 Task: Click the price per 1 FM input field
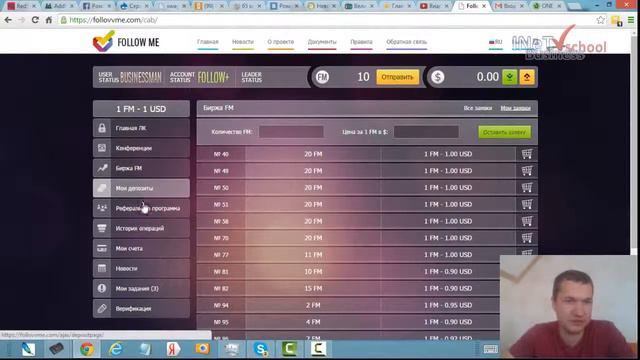pyautogui.click(x=426, y=132)
